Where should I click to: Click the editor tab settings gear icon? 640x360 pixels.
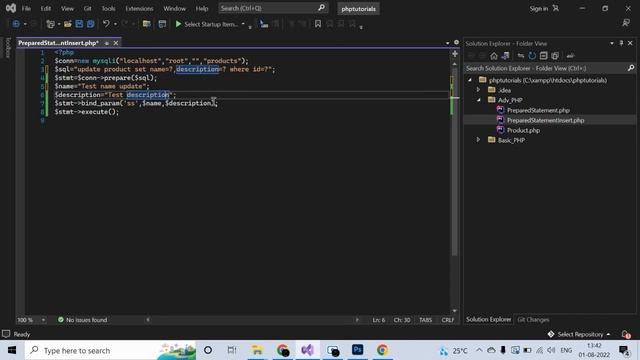pos(456,42)
